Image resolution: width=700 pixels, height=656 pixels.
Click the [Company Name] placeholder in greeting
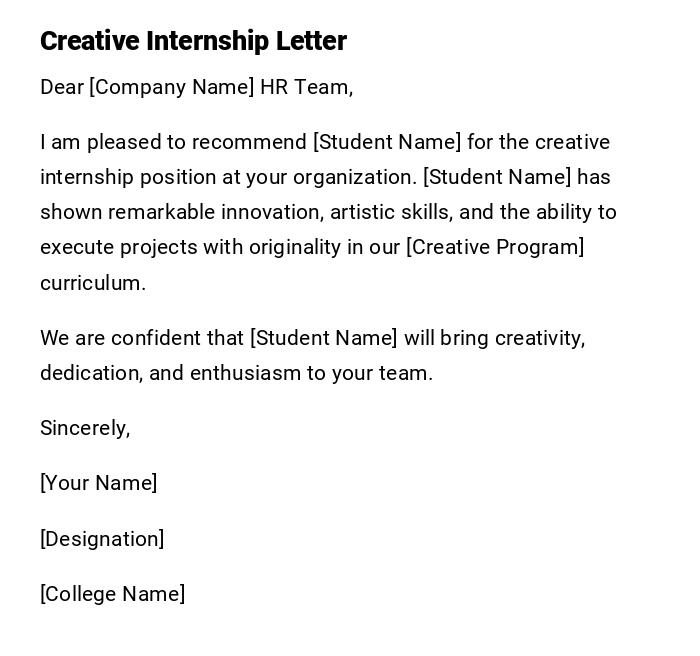pyautogui.click(x=172, y=87)
